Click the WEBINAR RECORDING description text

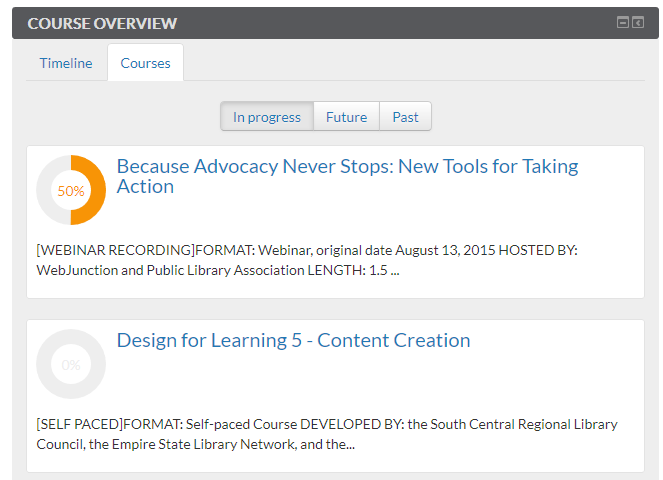[x=307, y=260]
